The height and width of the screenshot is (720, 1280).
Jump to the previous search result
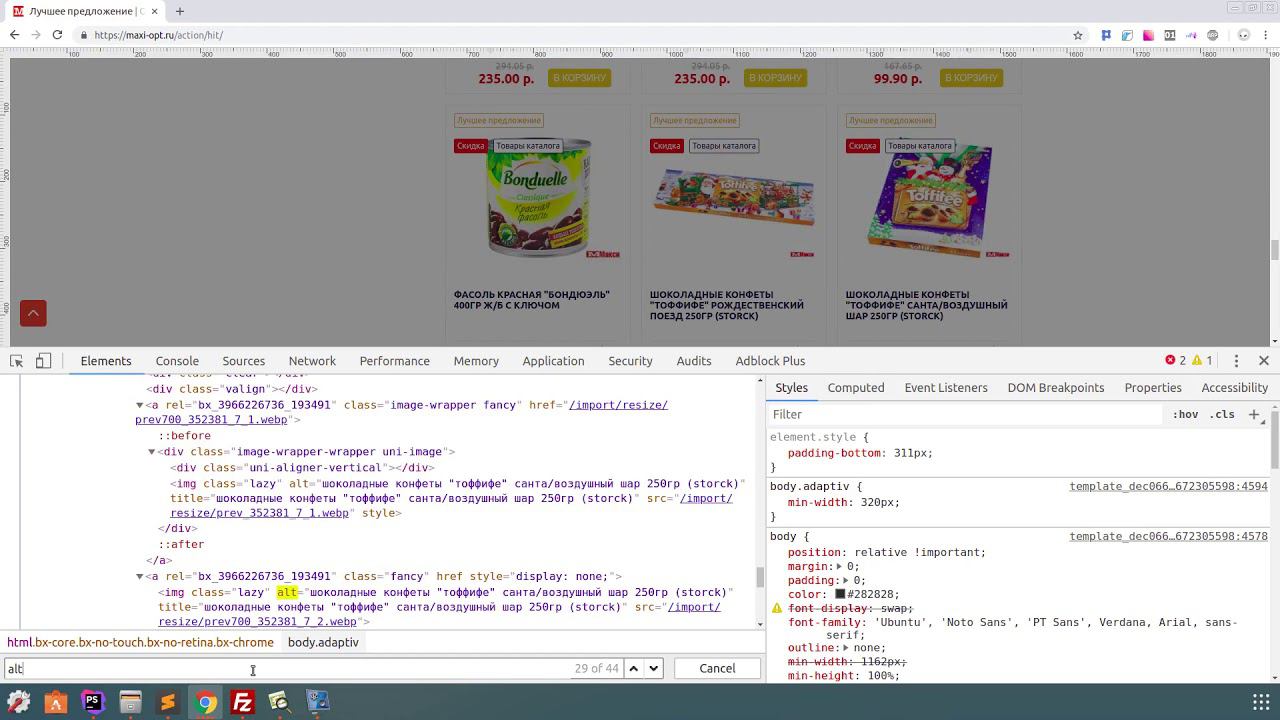tap(634, 668)
